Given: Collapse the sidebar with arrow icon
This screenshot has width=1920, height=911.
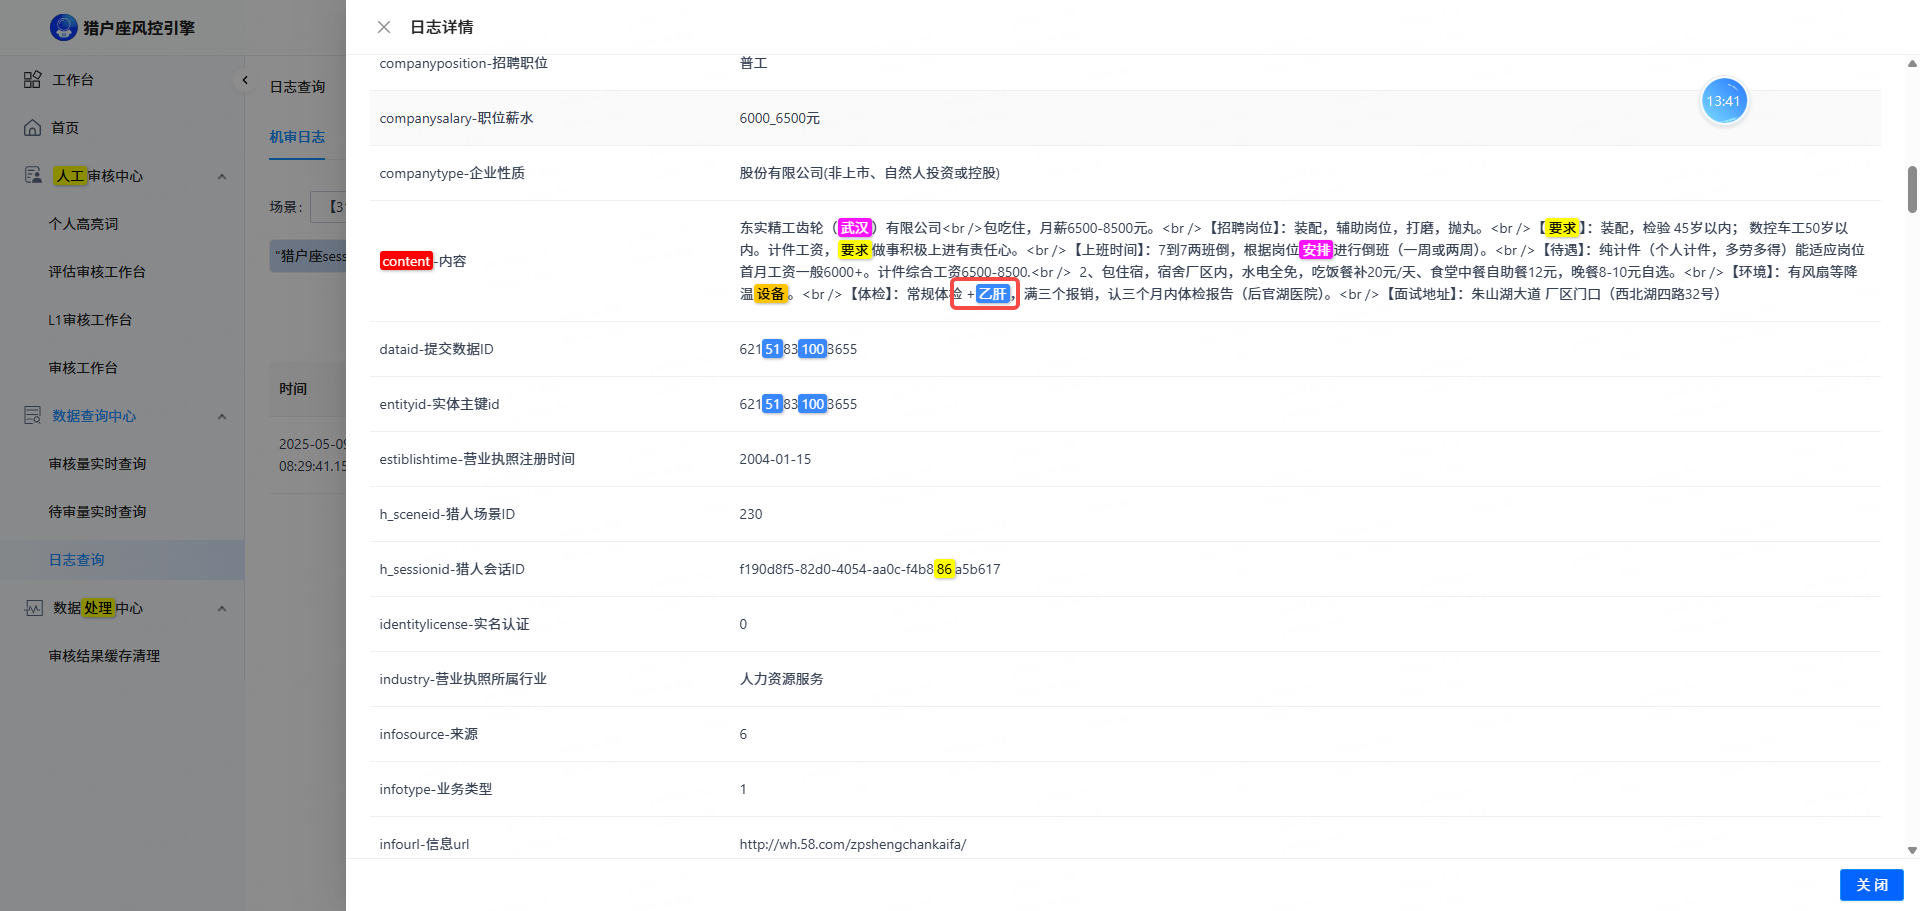Looking at the screenshot, I should pyautogui.click(x=244, y=80).
